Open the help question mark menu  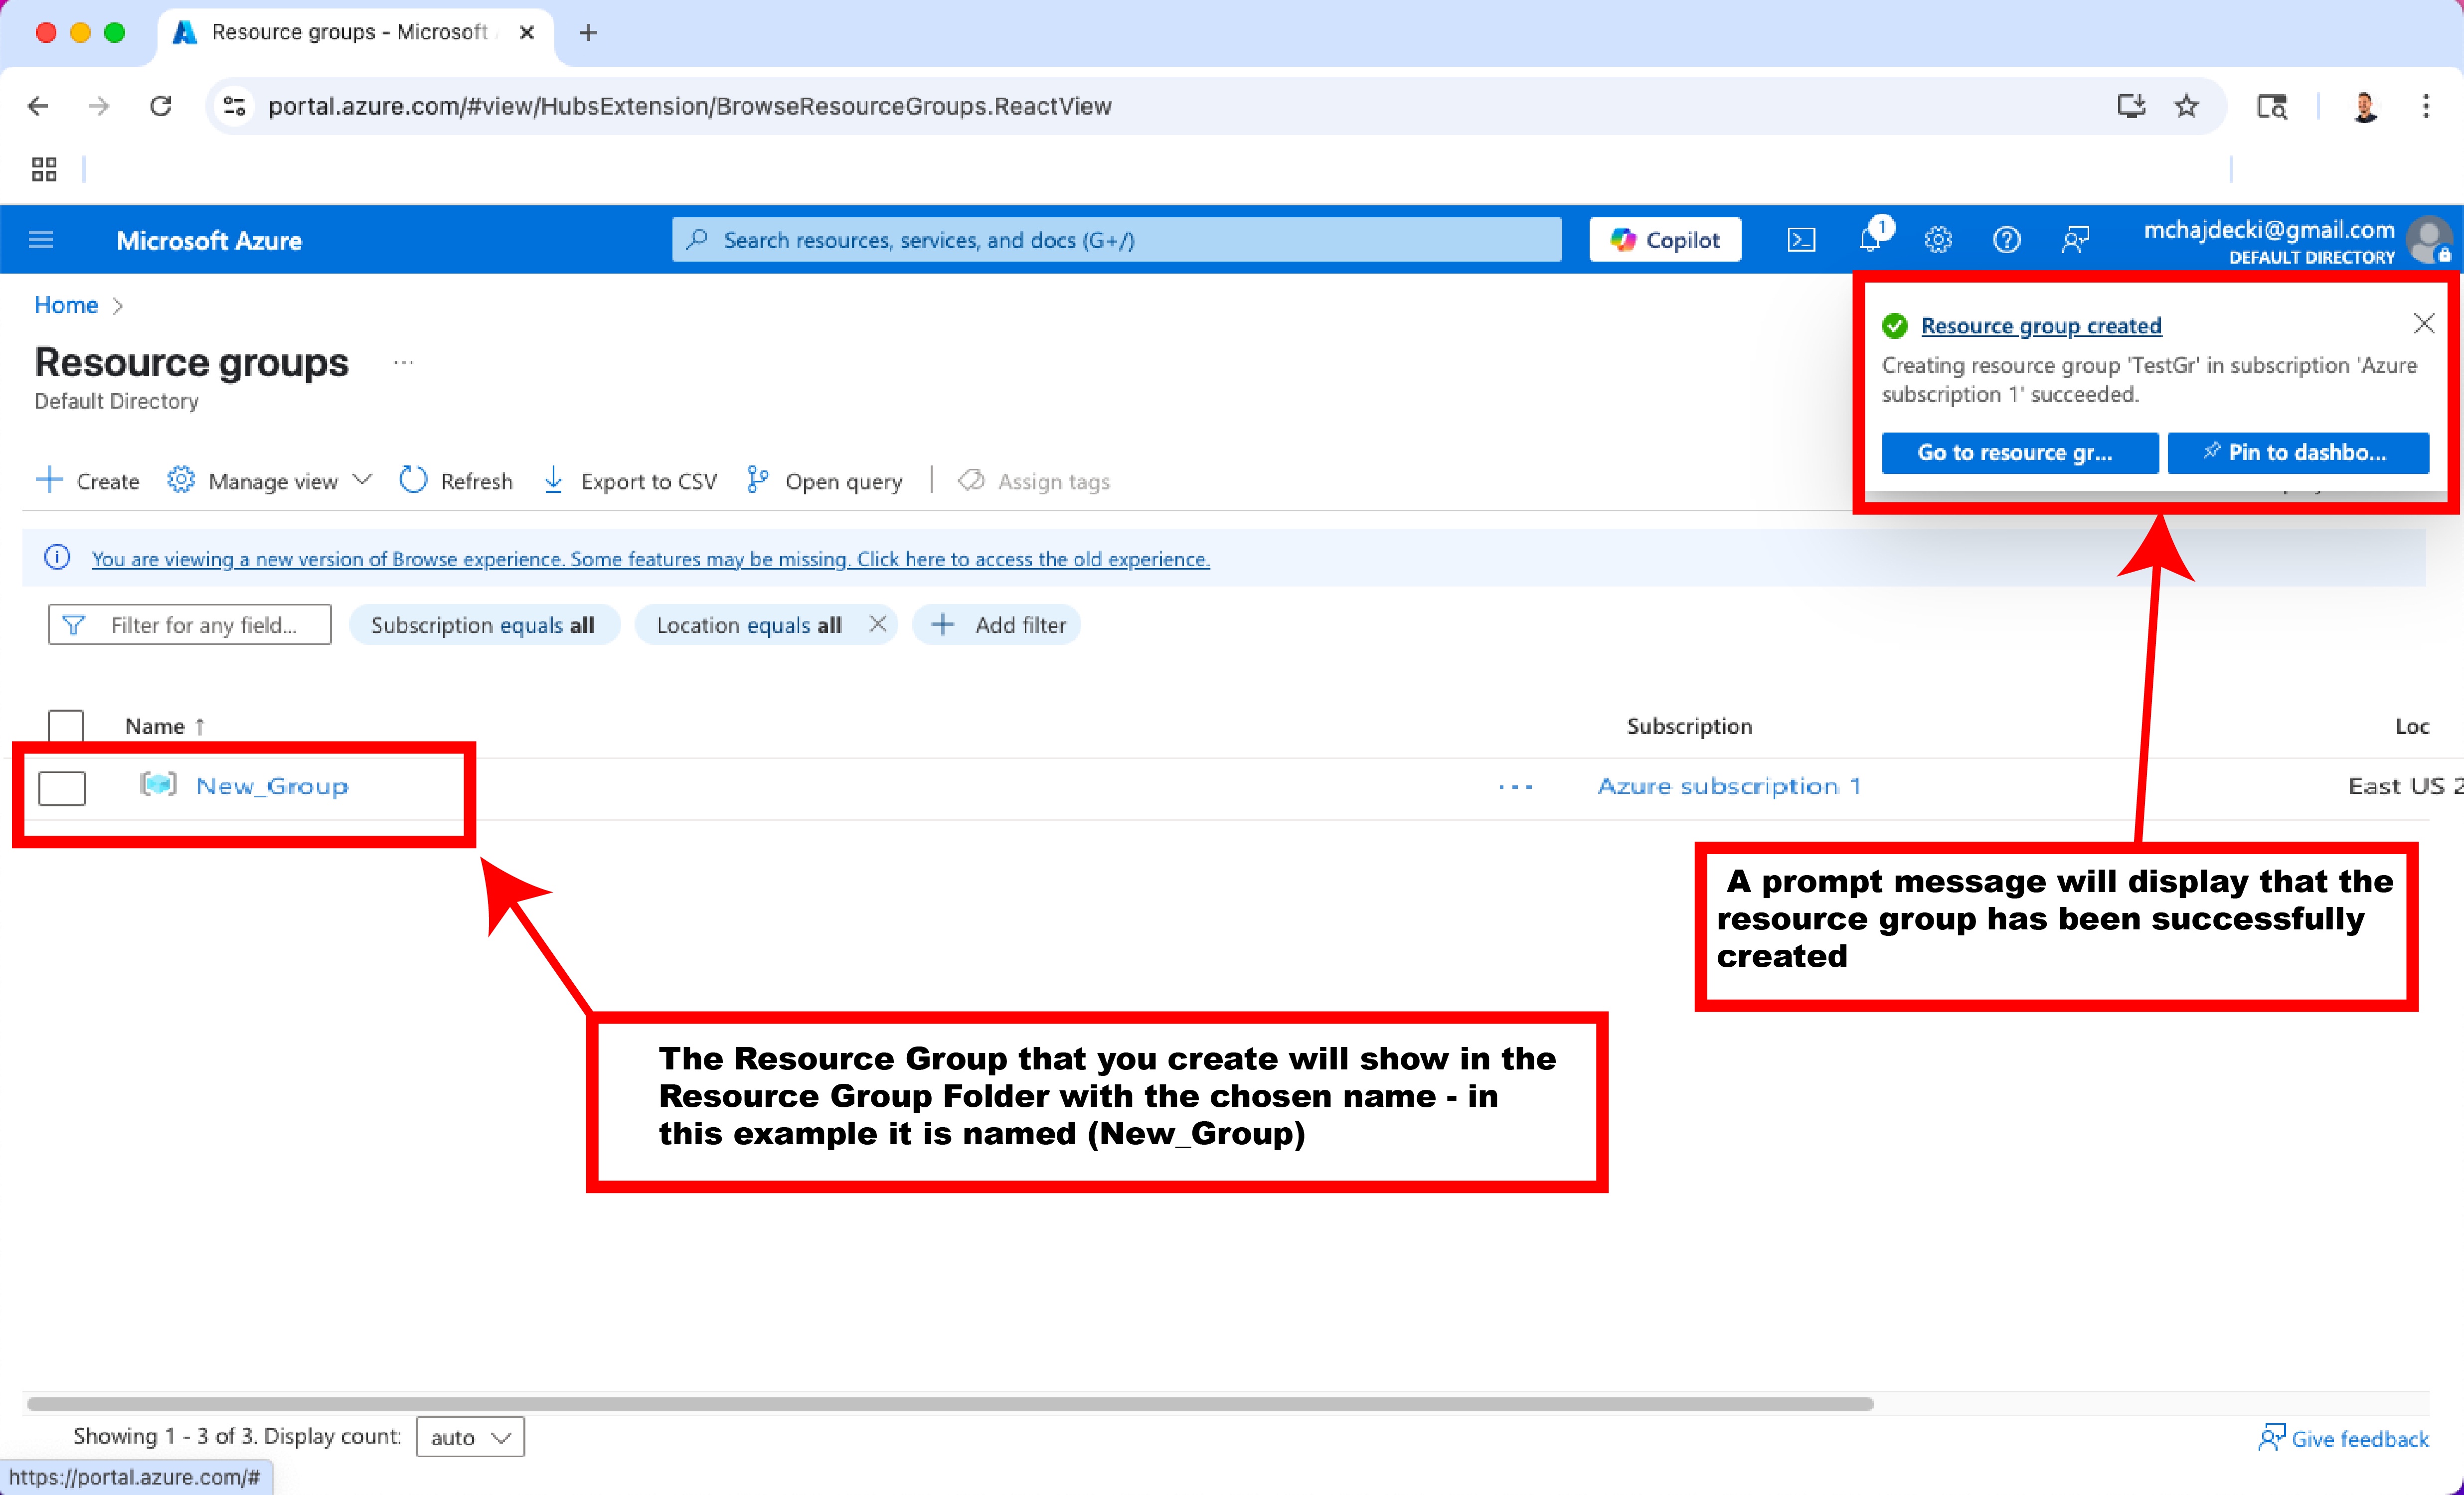pyautogui.click(x=2006, y=240)
